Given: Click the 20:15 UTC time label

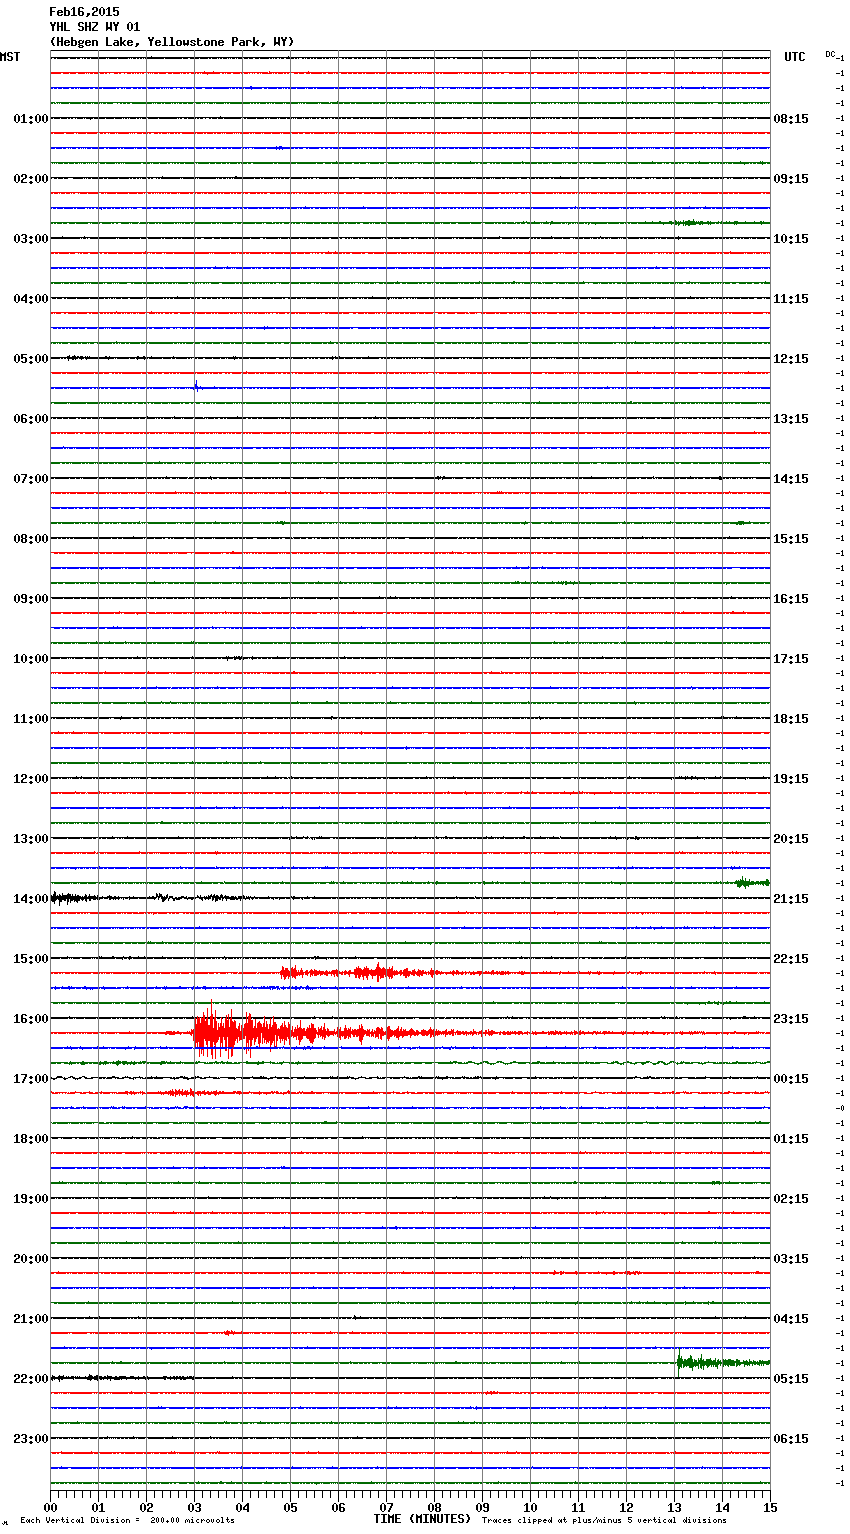Looking at the screenshot, I should point(791,839).
